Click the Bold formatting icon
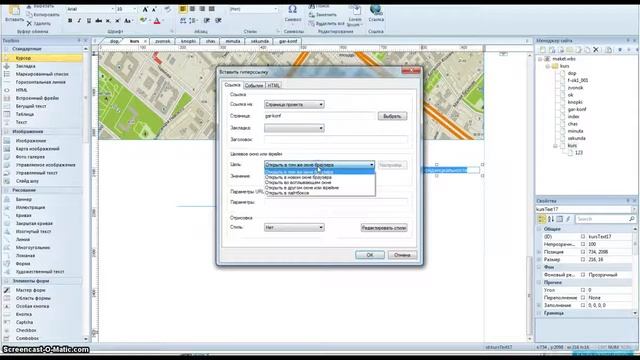Screen dimensions: 640x360 [x=70, y=20]
